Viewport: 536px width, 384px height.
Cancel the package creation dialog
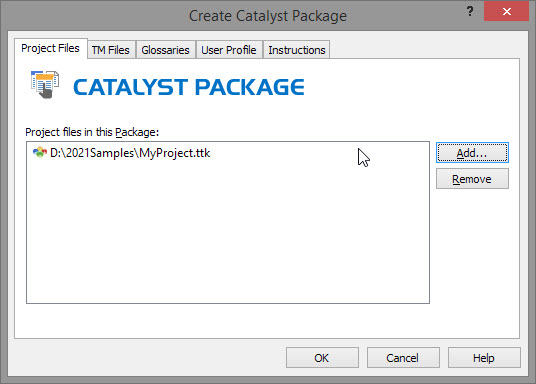403,358
